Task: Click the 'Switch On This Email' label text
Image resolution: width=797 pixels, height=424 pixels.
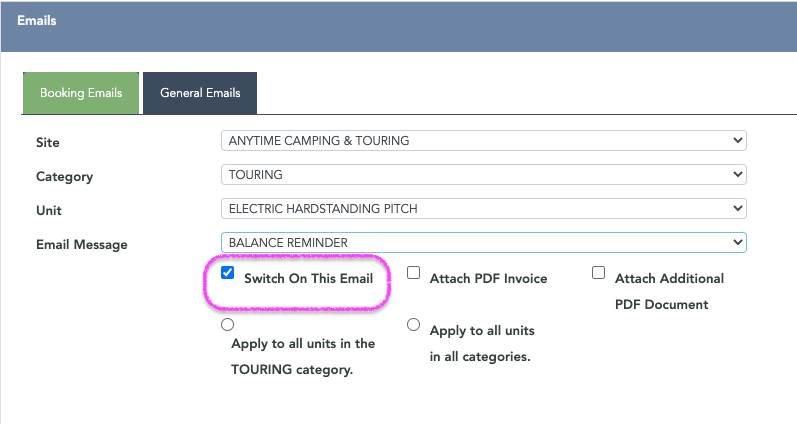Action: pyautogui.click(x=309, y=279)
